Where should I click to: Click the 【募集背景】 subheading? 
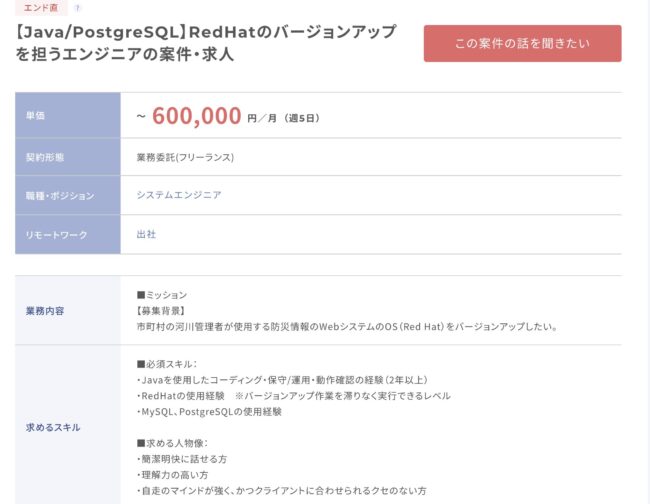(x=161, y=311)
